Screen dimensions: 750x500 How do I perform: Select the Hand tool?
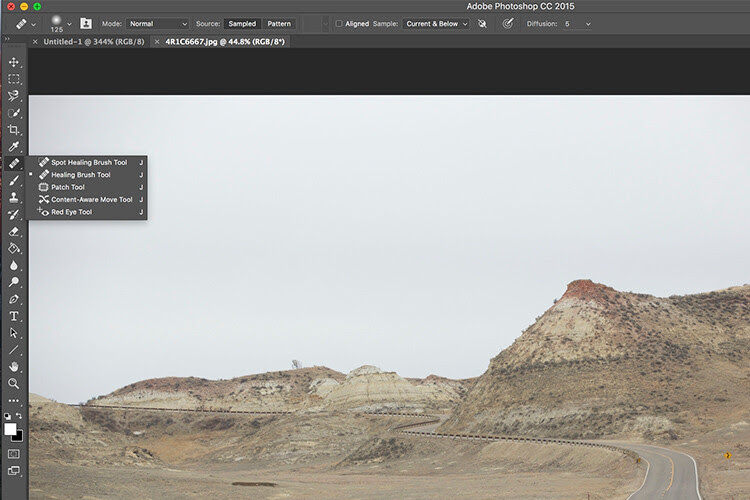click(x=13, y=367)
